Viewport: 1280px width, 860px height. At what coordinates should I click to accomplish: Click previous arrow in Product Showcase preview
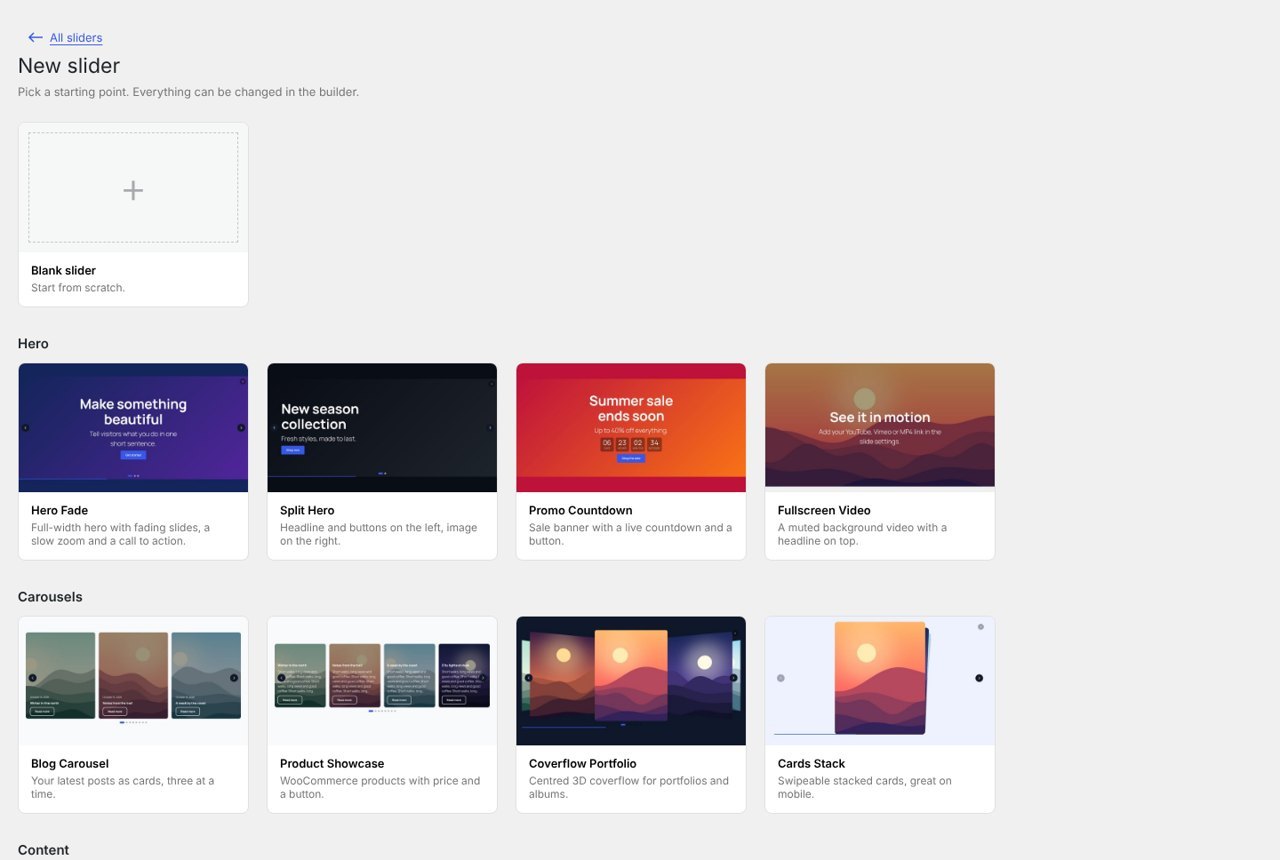(281, 678)
